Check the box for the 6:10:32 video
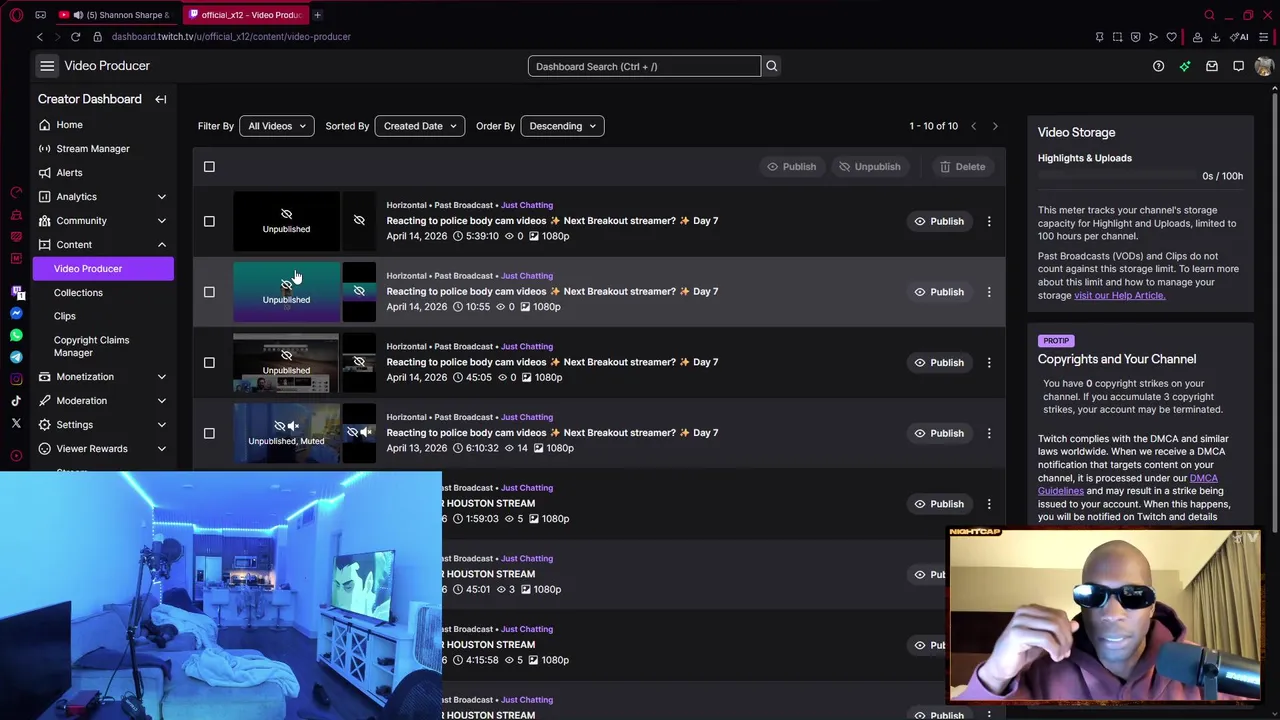This screenshot has width=1280, height=720. (209, 433)
